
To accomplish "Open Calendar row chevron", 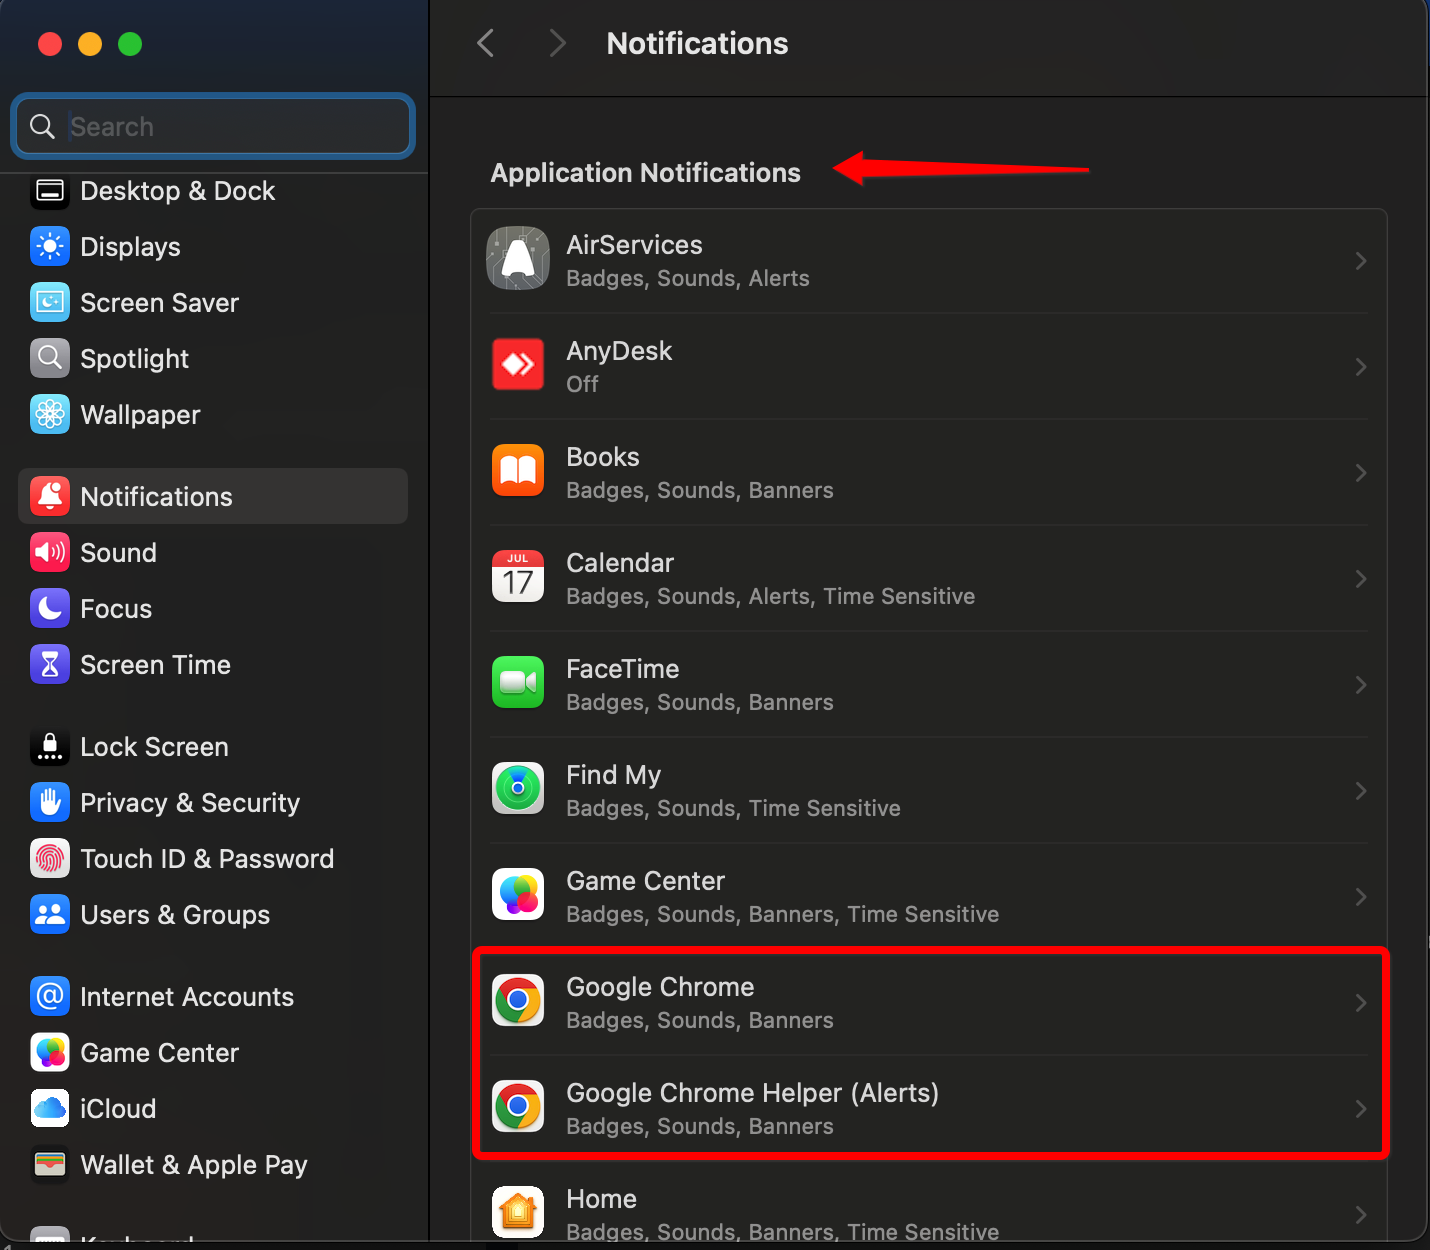I will coord(1361,579).
